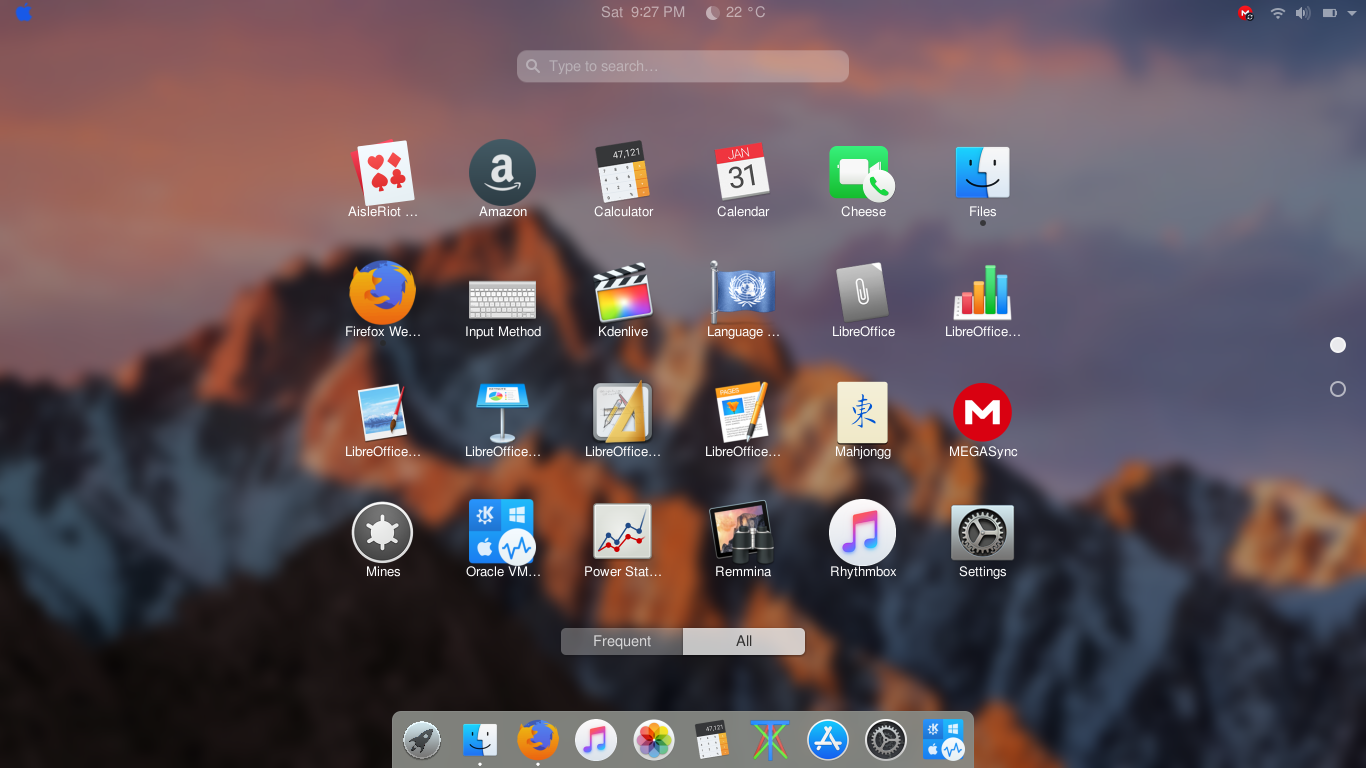Open the 22 °C weather indicator
Screen dimensions: 1366x768
[736, 12]
